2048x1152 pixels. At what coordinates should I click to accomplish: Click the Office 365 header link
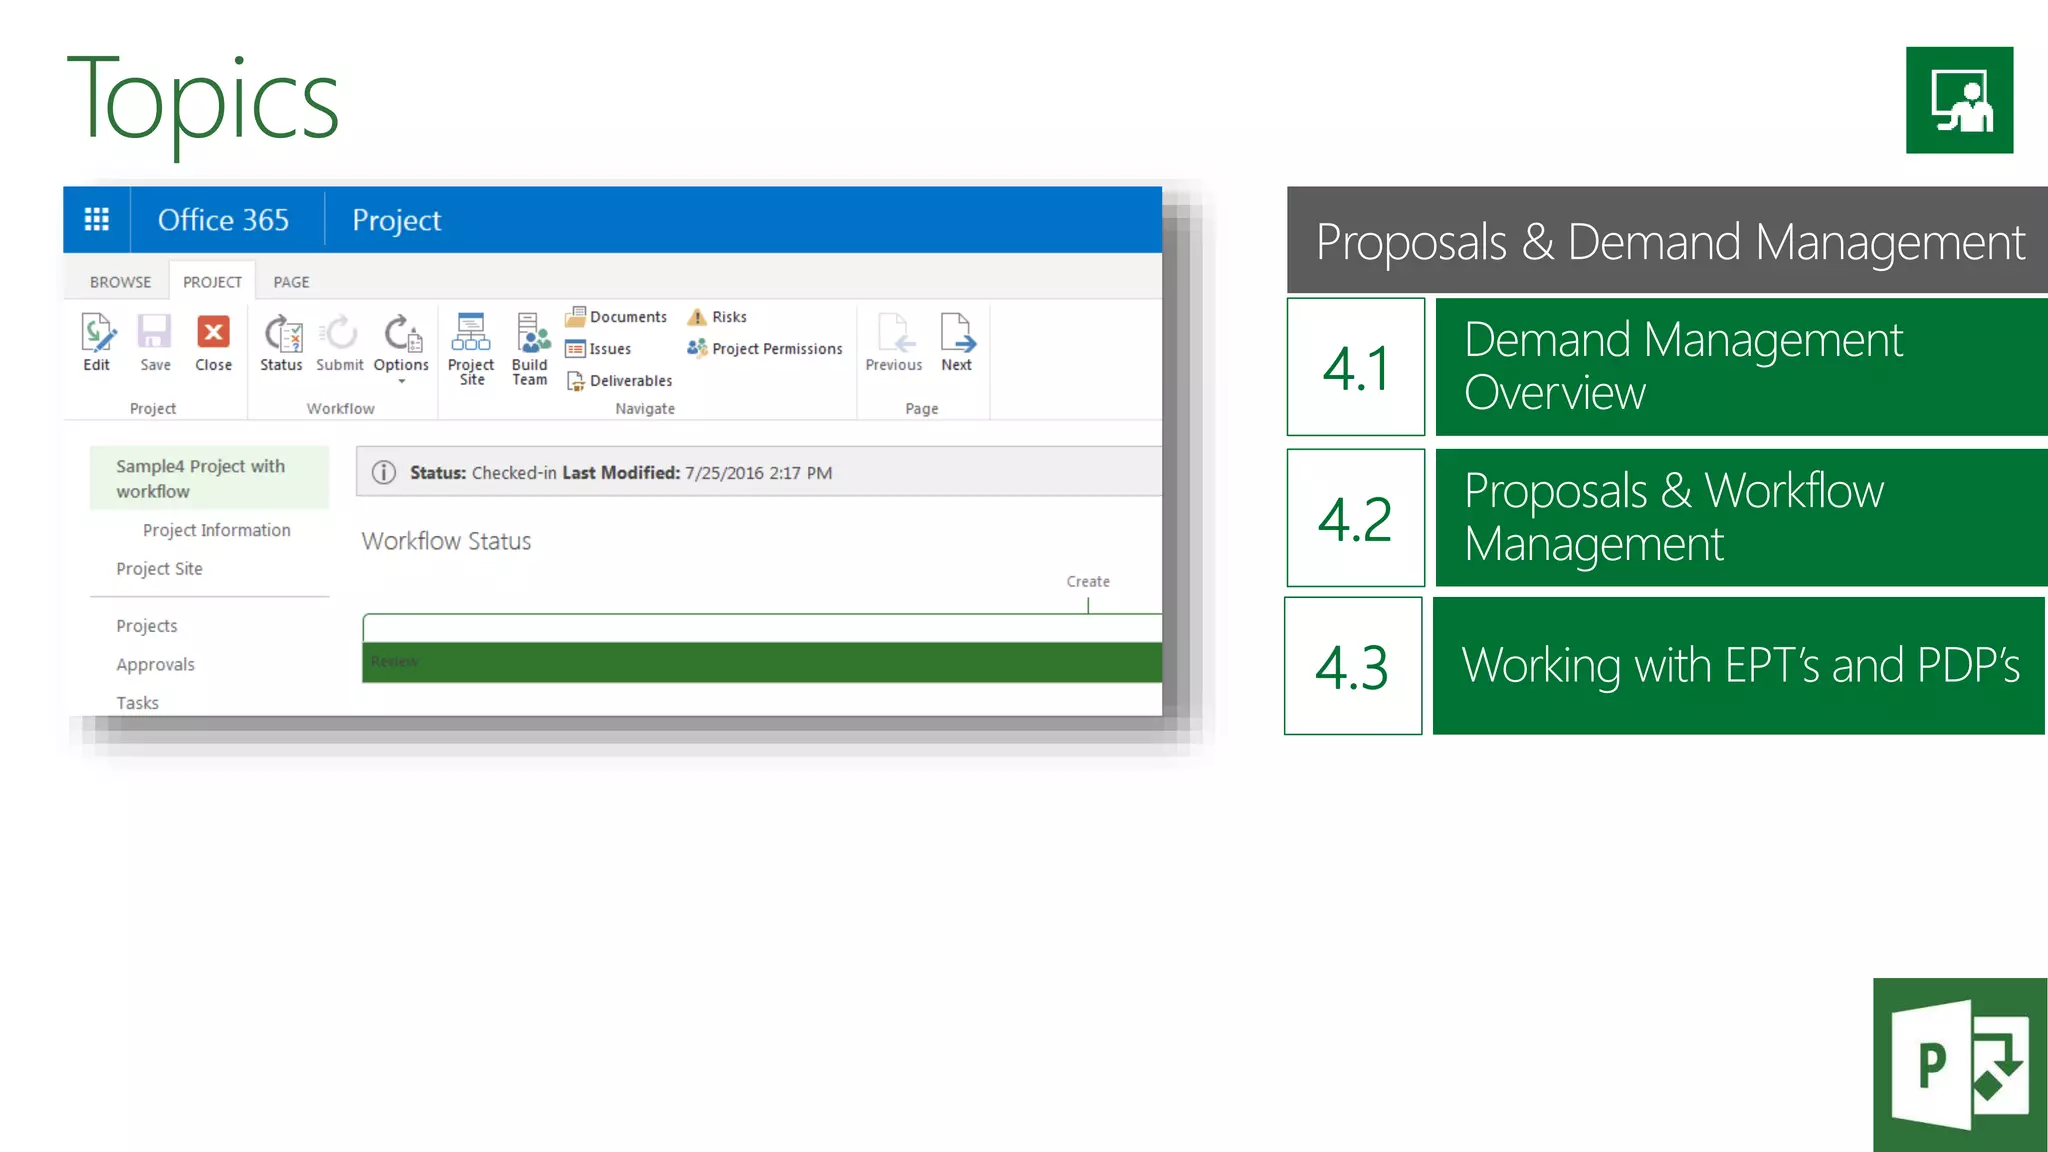click(x=223, y=220)
